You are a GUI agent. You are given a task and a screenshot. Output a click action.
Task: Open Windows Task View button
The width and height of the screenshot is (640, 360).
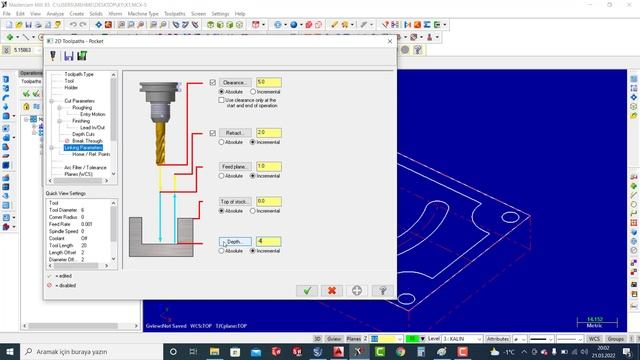(x=193, y=351)
